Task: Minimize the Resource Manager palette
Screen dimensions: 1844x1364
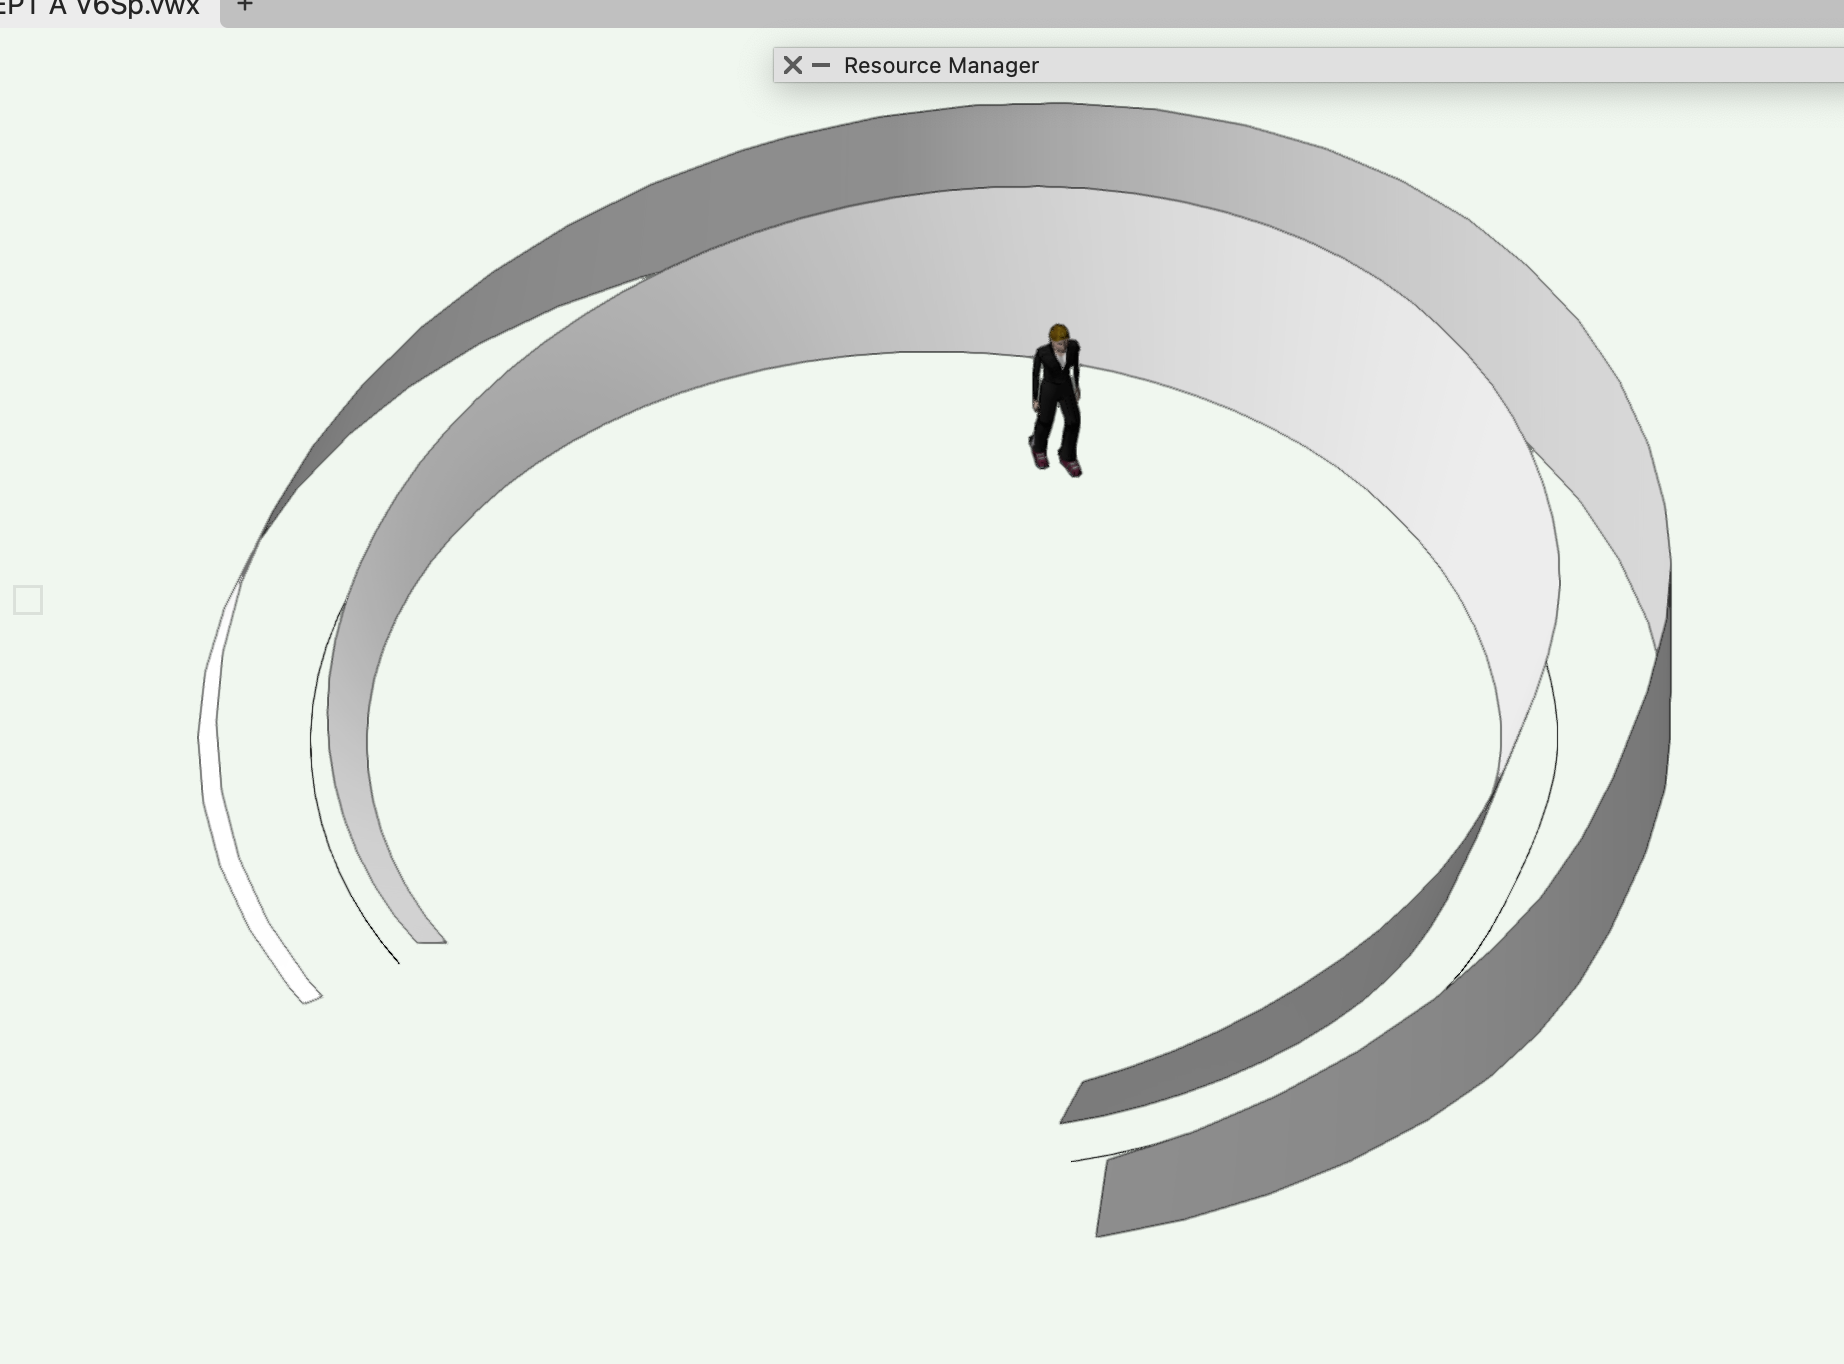Action: click(821, 65)
